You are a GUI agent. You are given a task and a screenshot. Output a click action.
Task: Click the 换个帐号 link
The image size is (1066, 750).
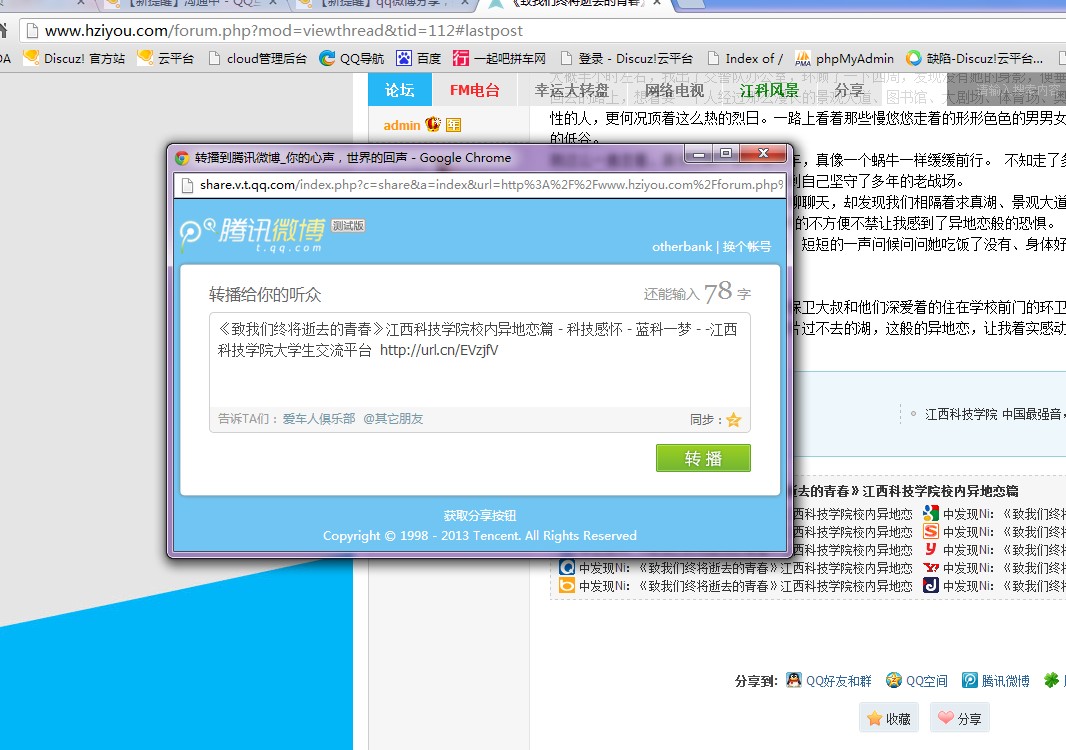pos(746,246)
